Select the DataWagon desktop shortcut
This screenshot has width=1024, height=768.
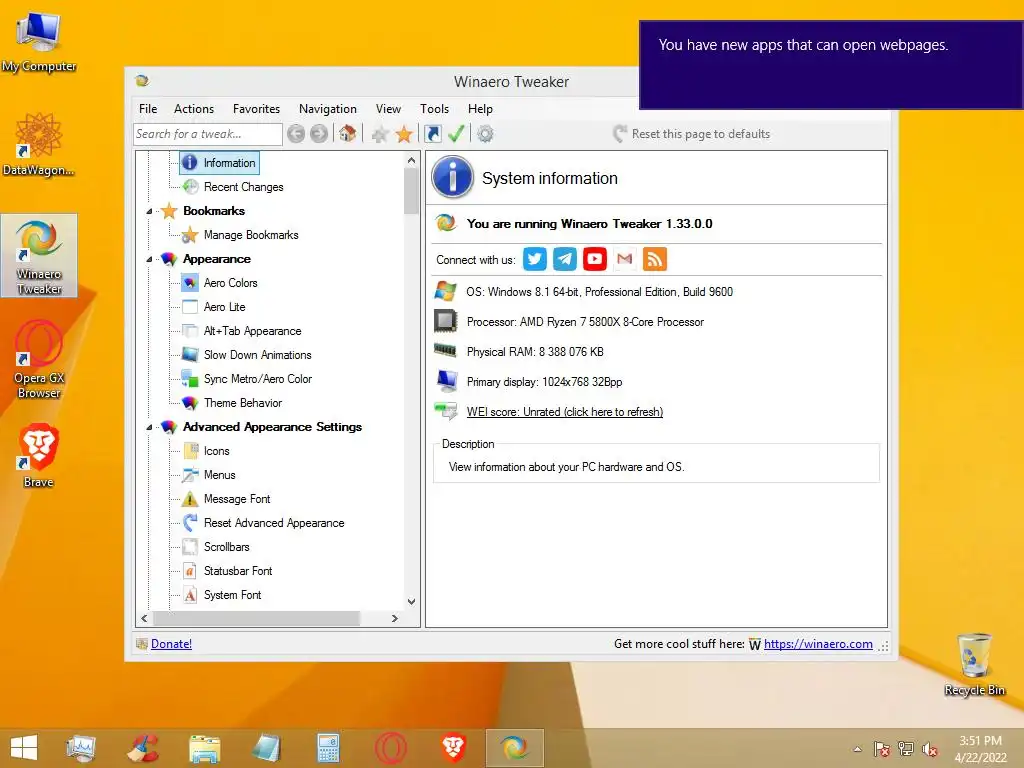39,144
